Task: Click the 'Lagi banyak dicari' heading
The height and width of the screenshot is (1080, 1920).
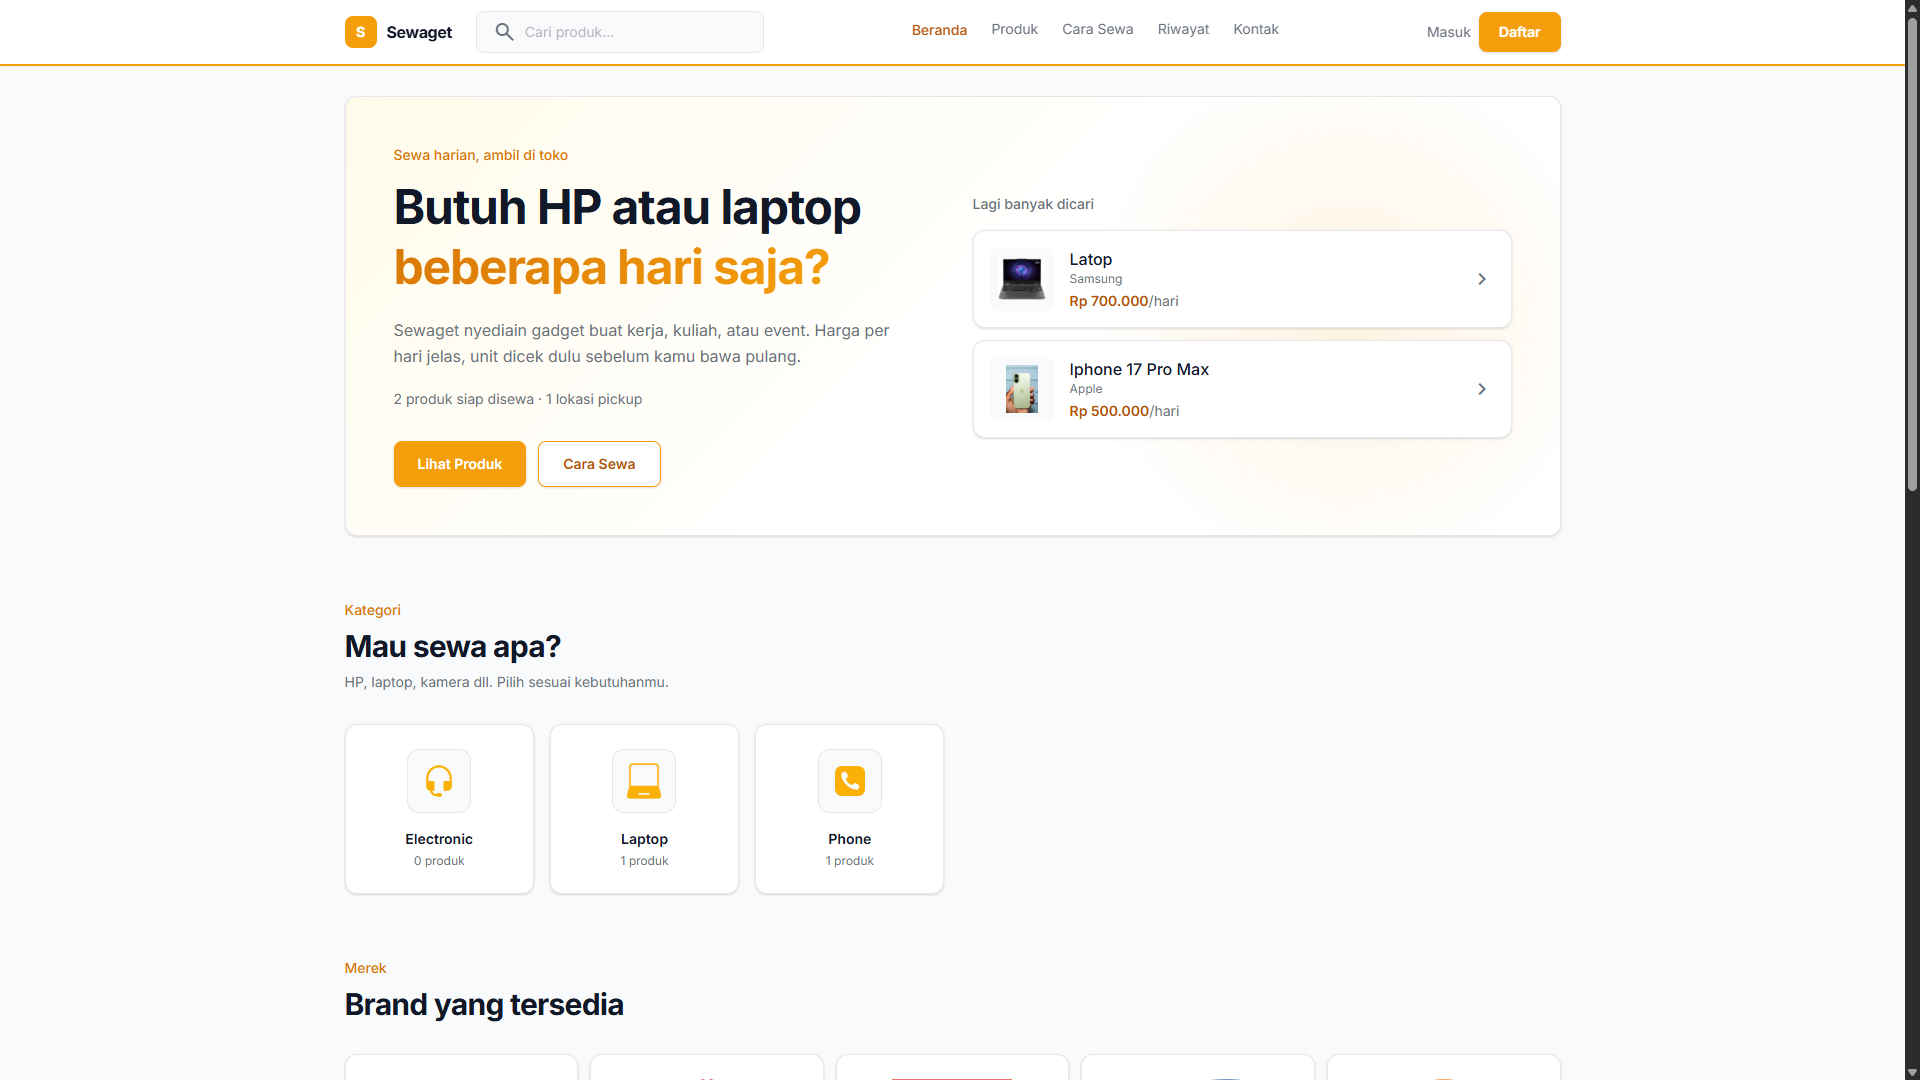Action: click(x=1033, y=204)
